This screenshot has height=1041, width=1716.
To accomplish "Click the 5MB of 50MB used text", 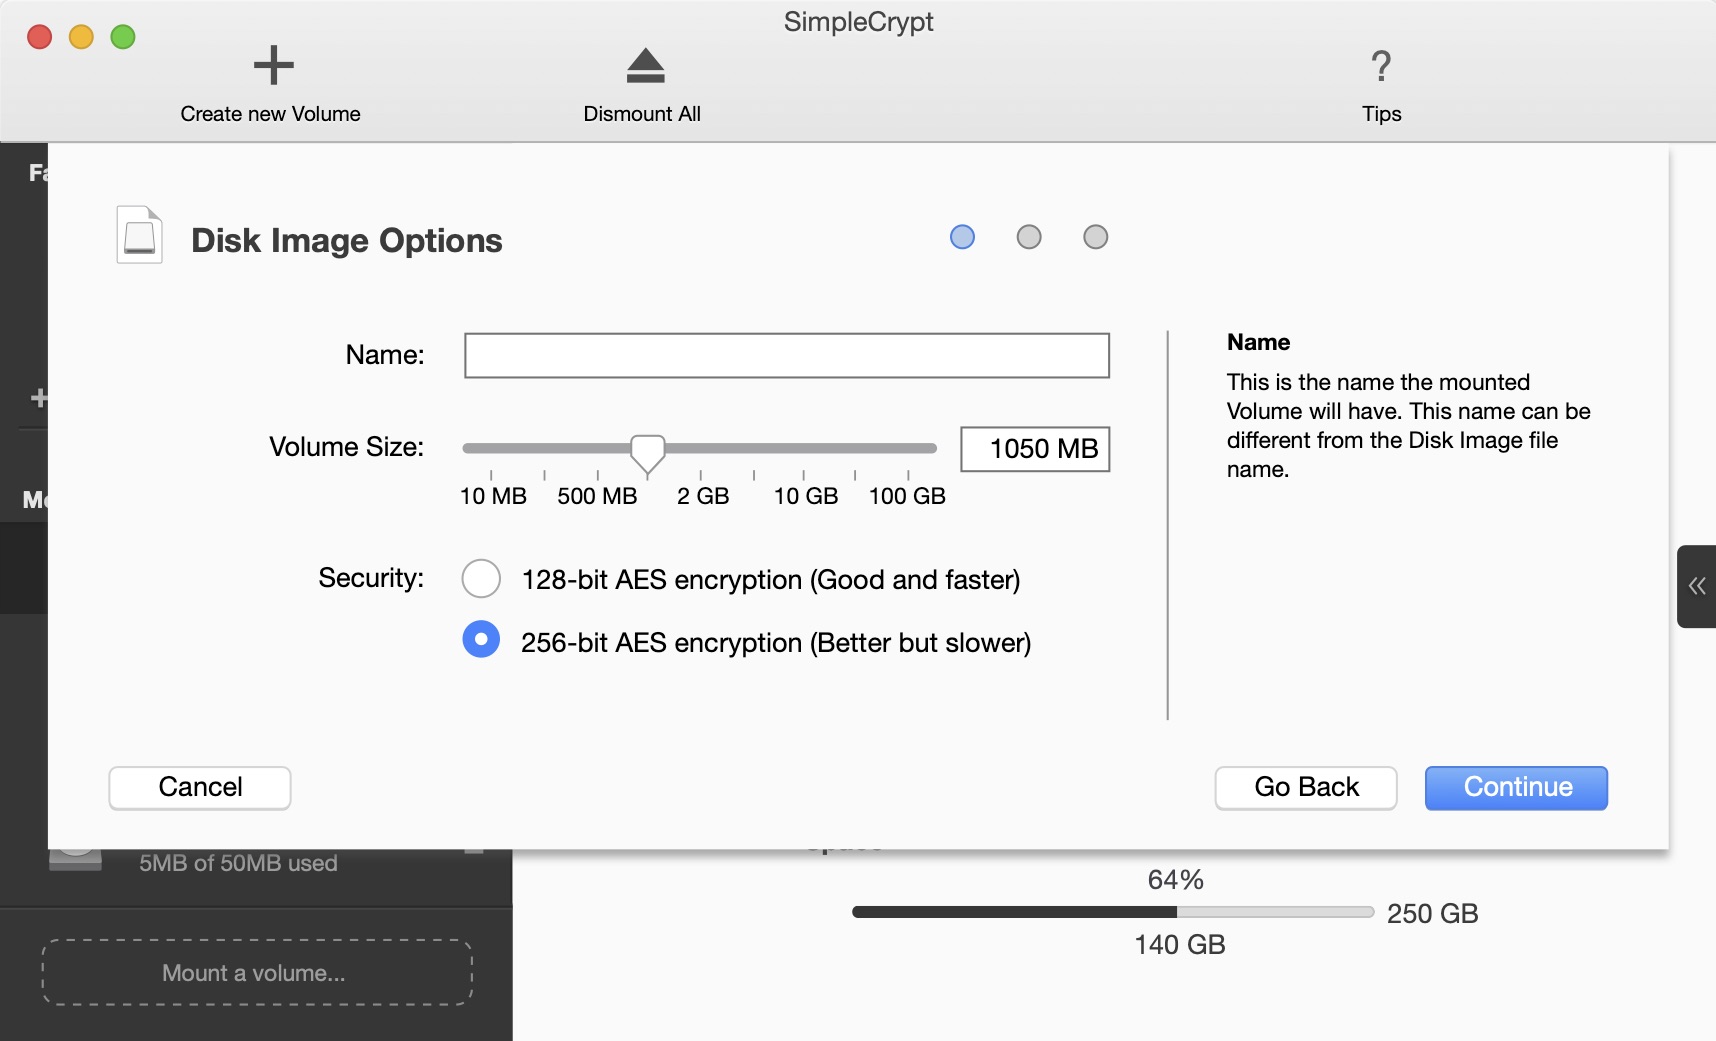I will [x=238, y=863].
